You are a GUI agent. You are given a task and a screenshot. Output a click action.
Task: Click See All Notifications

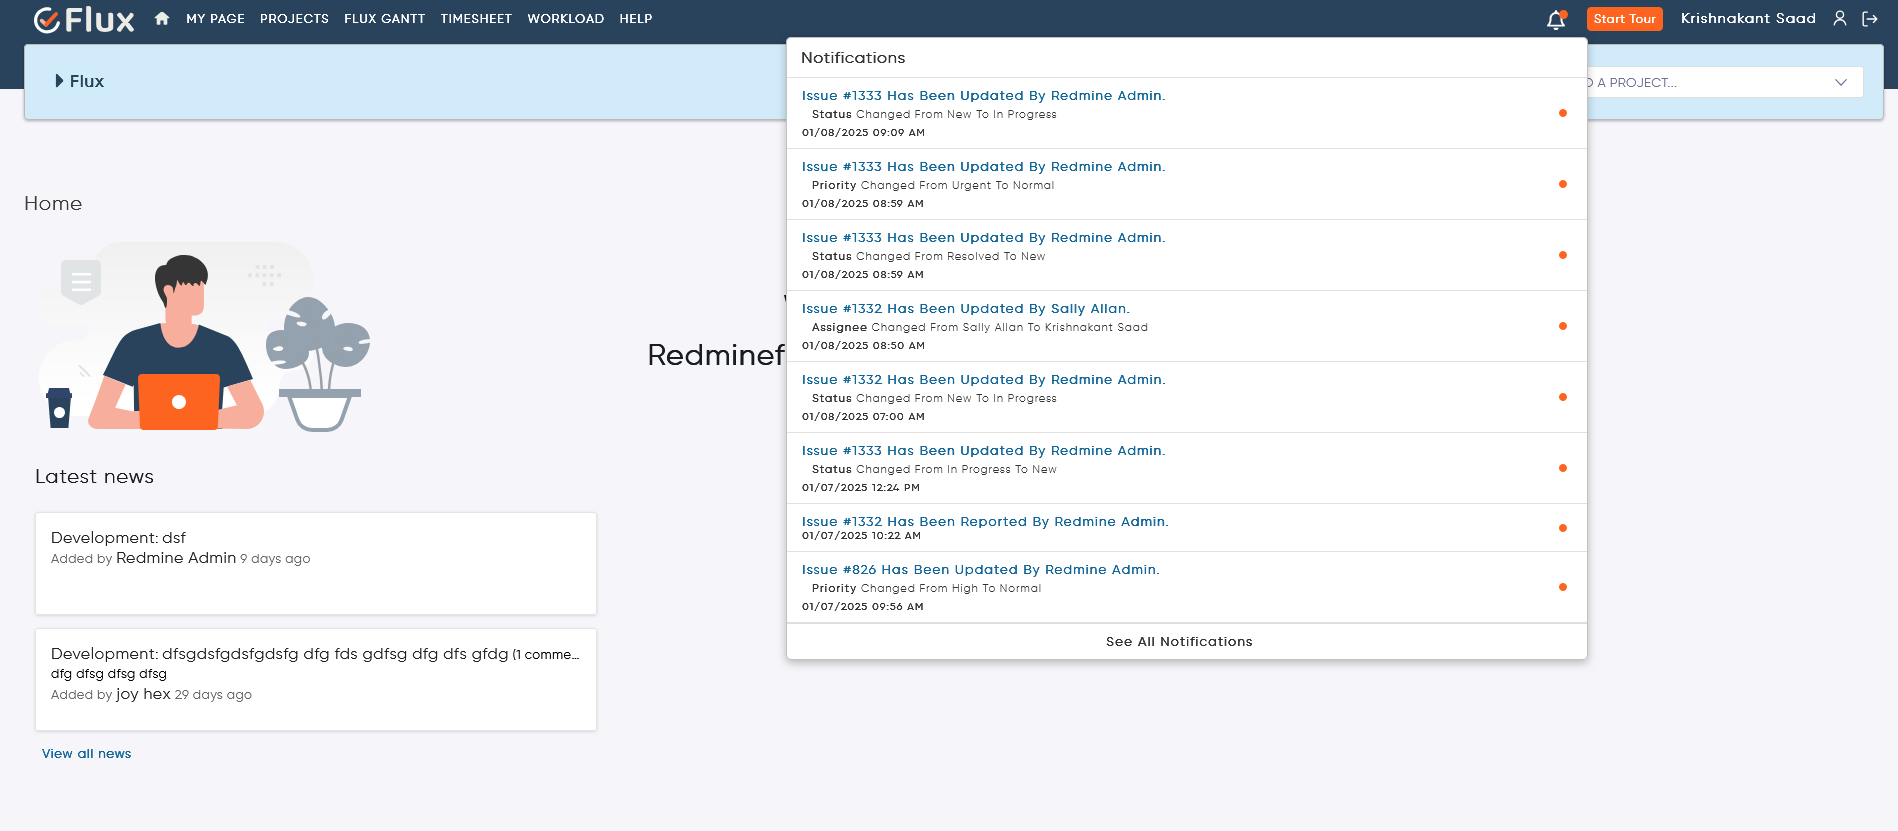[1178, 642]
